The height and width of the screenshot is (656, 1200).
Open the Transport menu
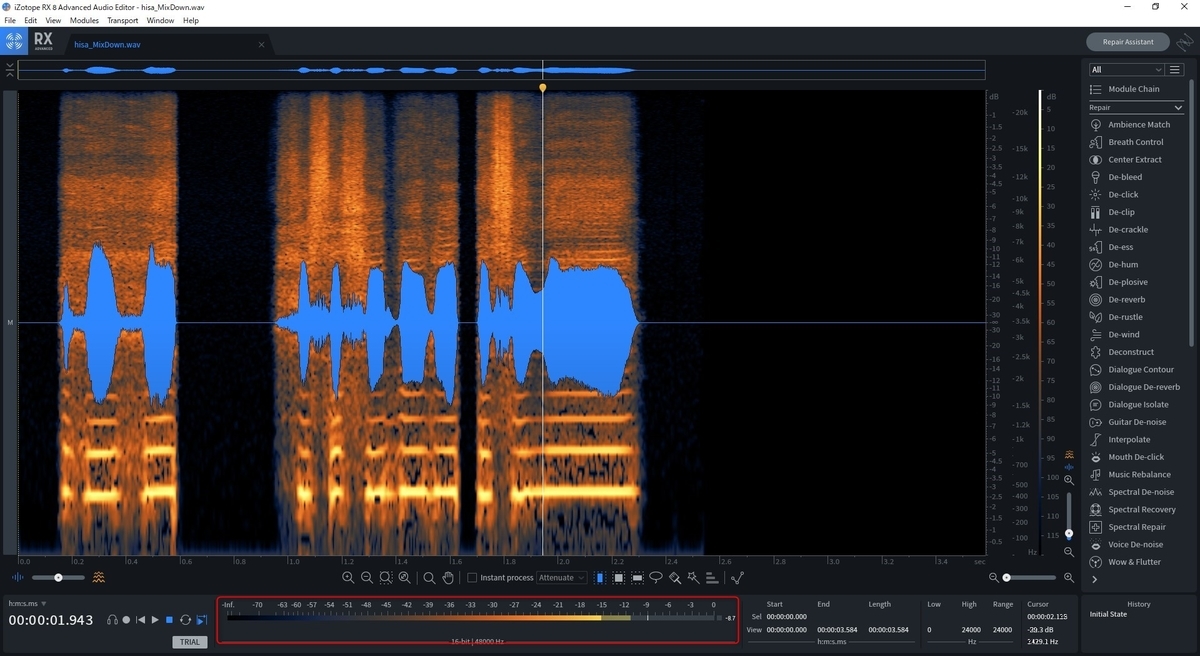122,20
